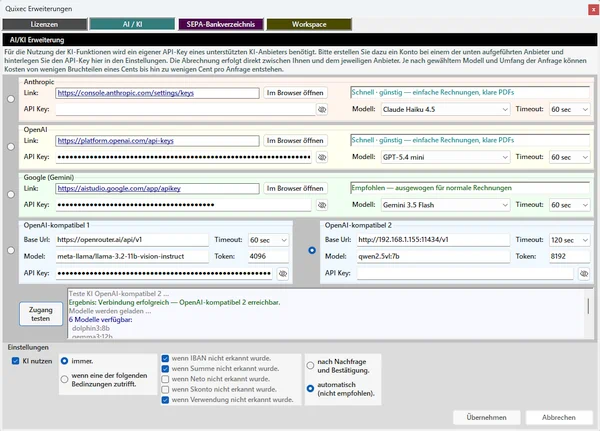Click the meta-llama Model field
The height and width of the screenshot is (431, 600).
pyautogui.click(x=132, y=256)
